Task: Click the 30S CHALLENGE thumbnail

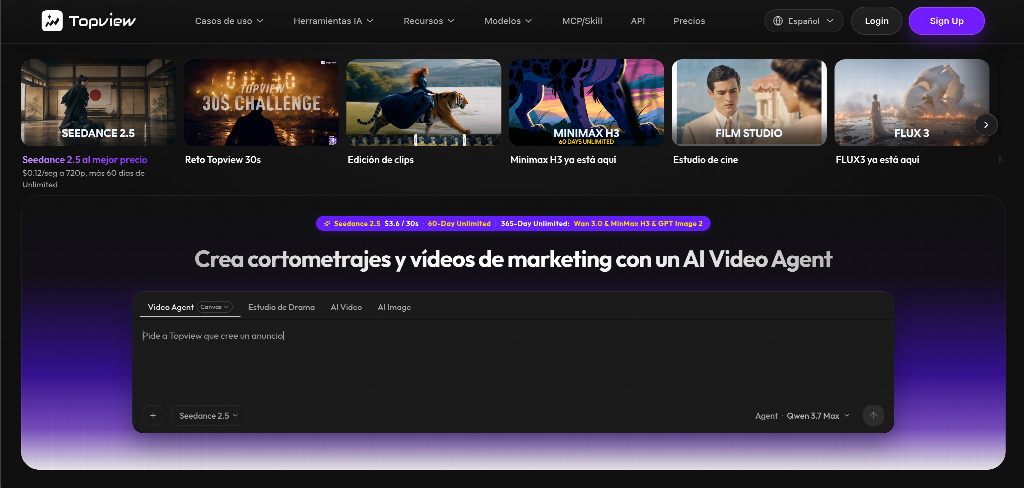Action: [x=261, y=102]
